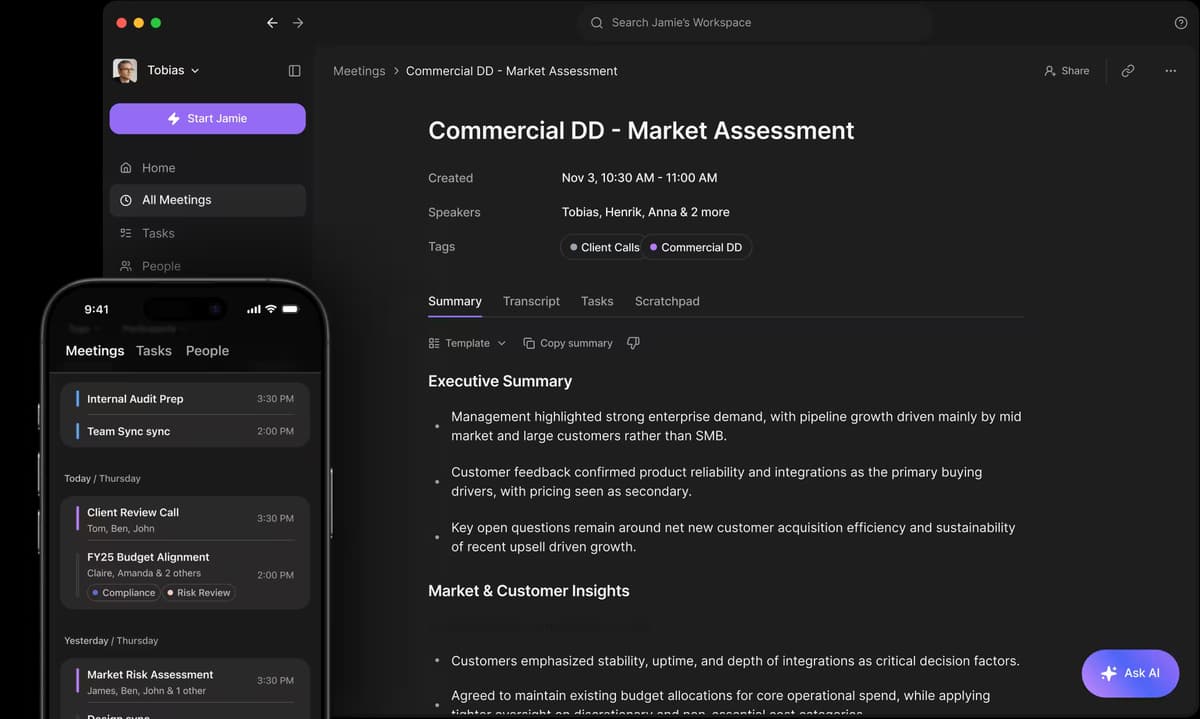Switch to the Transcript tab

pos(531,301)
